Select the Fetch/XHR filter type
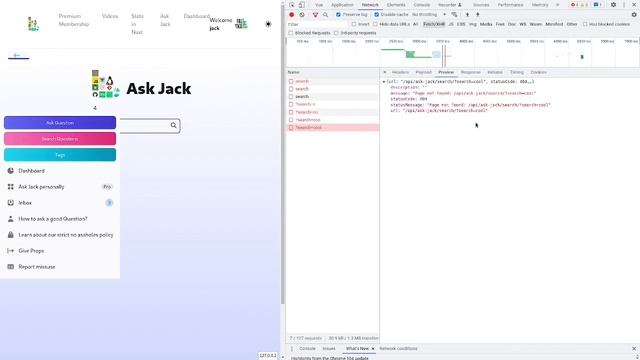640x360 pixels. tap(434, 24)
